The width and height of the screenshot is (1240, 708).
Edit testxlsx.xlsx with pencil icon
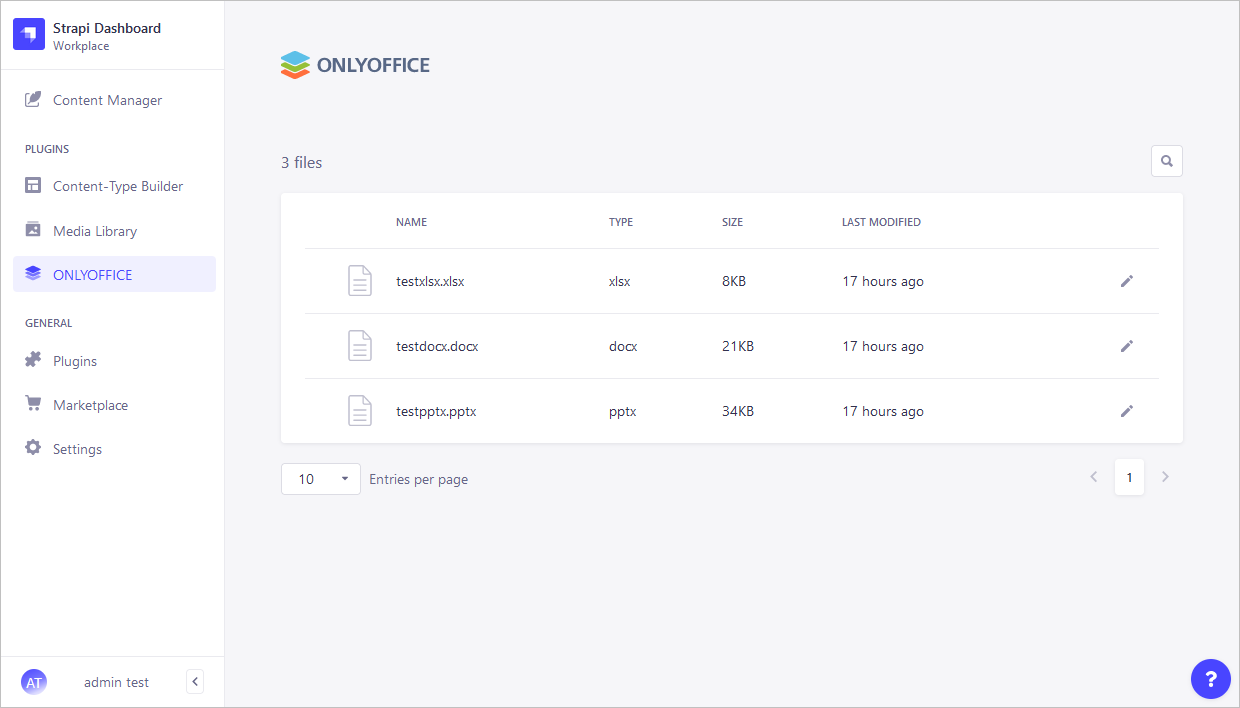click(x=1127, y=281)
